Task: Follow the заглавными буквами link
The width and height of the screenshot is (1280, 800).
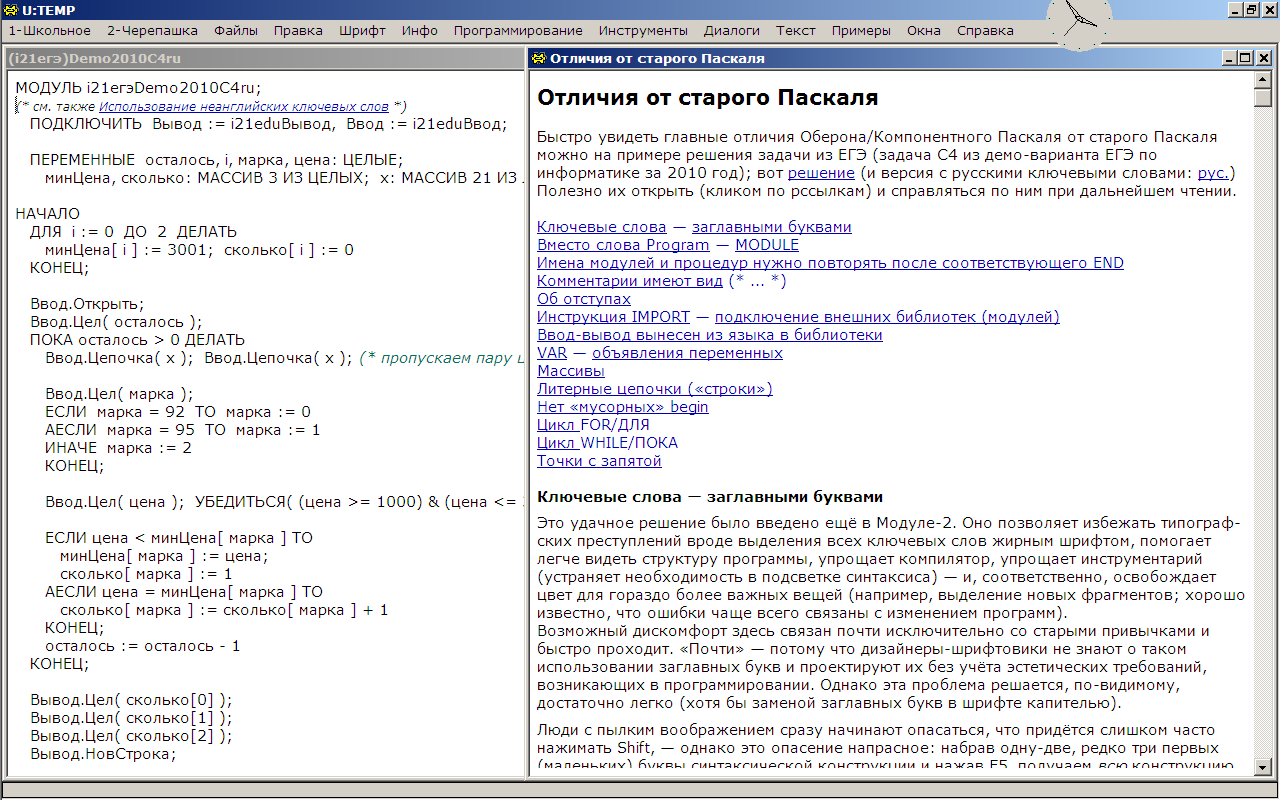Action: [772, 227]
